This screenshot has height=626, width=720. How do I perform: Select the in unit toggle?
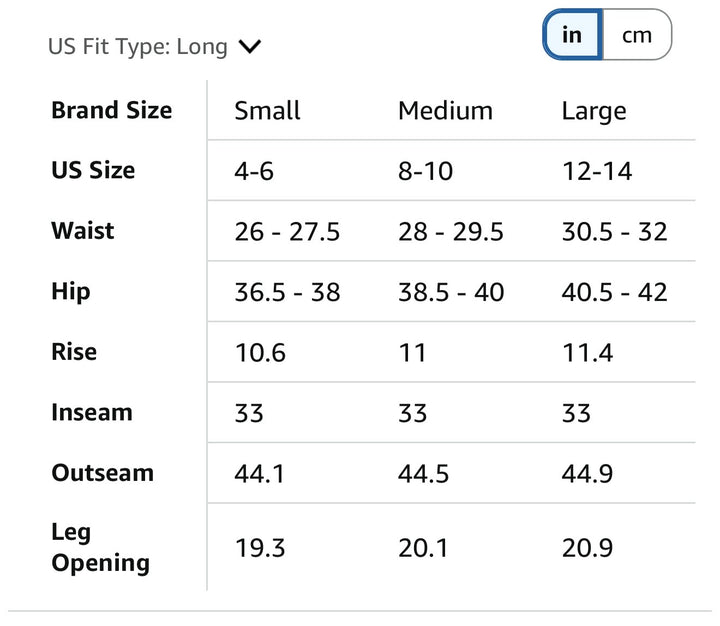point(573,34)
